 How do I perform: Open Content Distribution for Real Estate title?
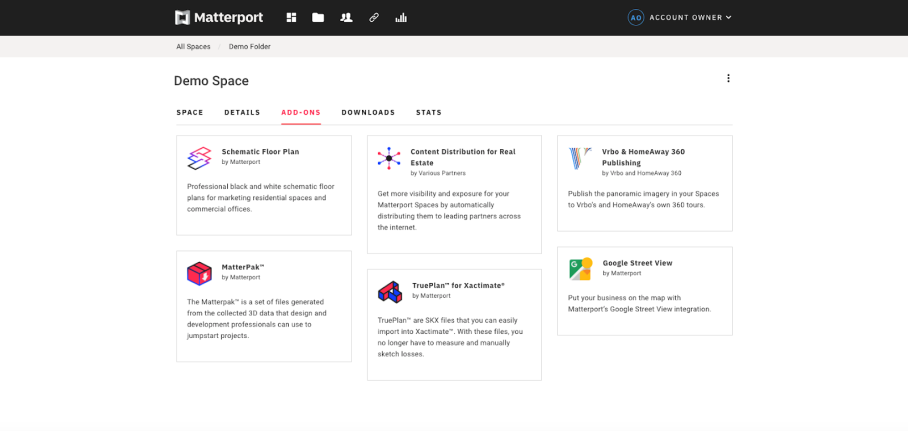[x=463, y=157]
